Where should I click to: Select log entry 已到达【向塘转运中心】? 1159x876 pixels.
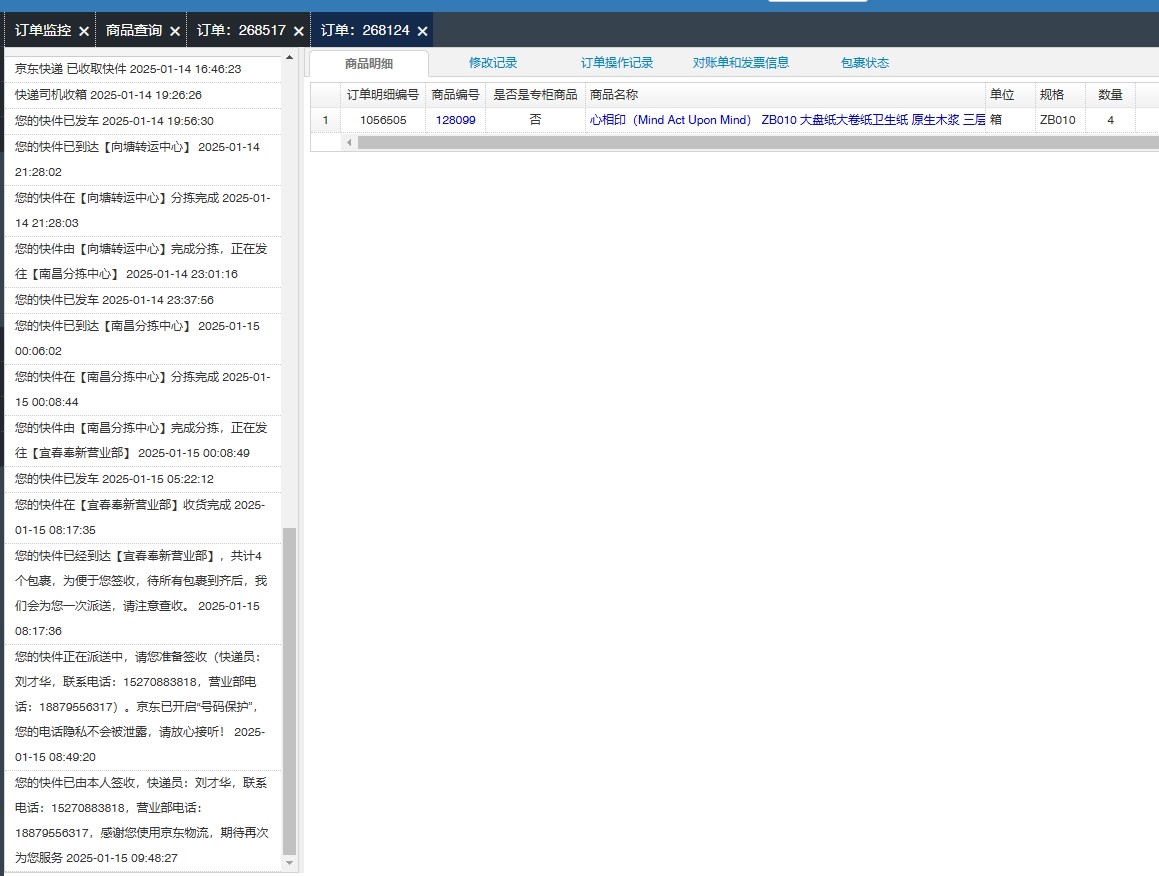pos(143,159)
